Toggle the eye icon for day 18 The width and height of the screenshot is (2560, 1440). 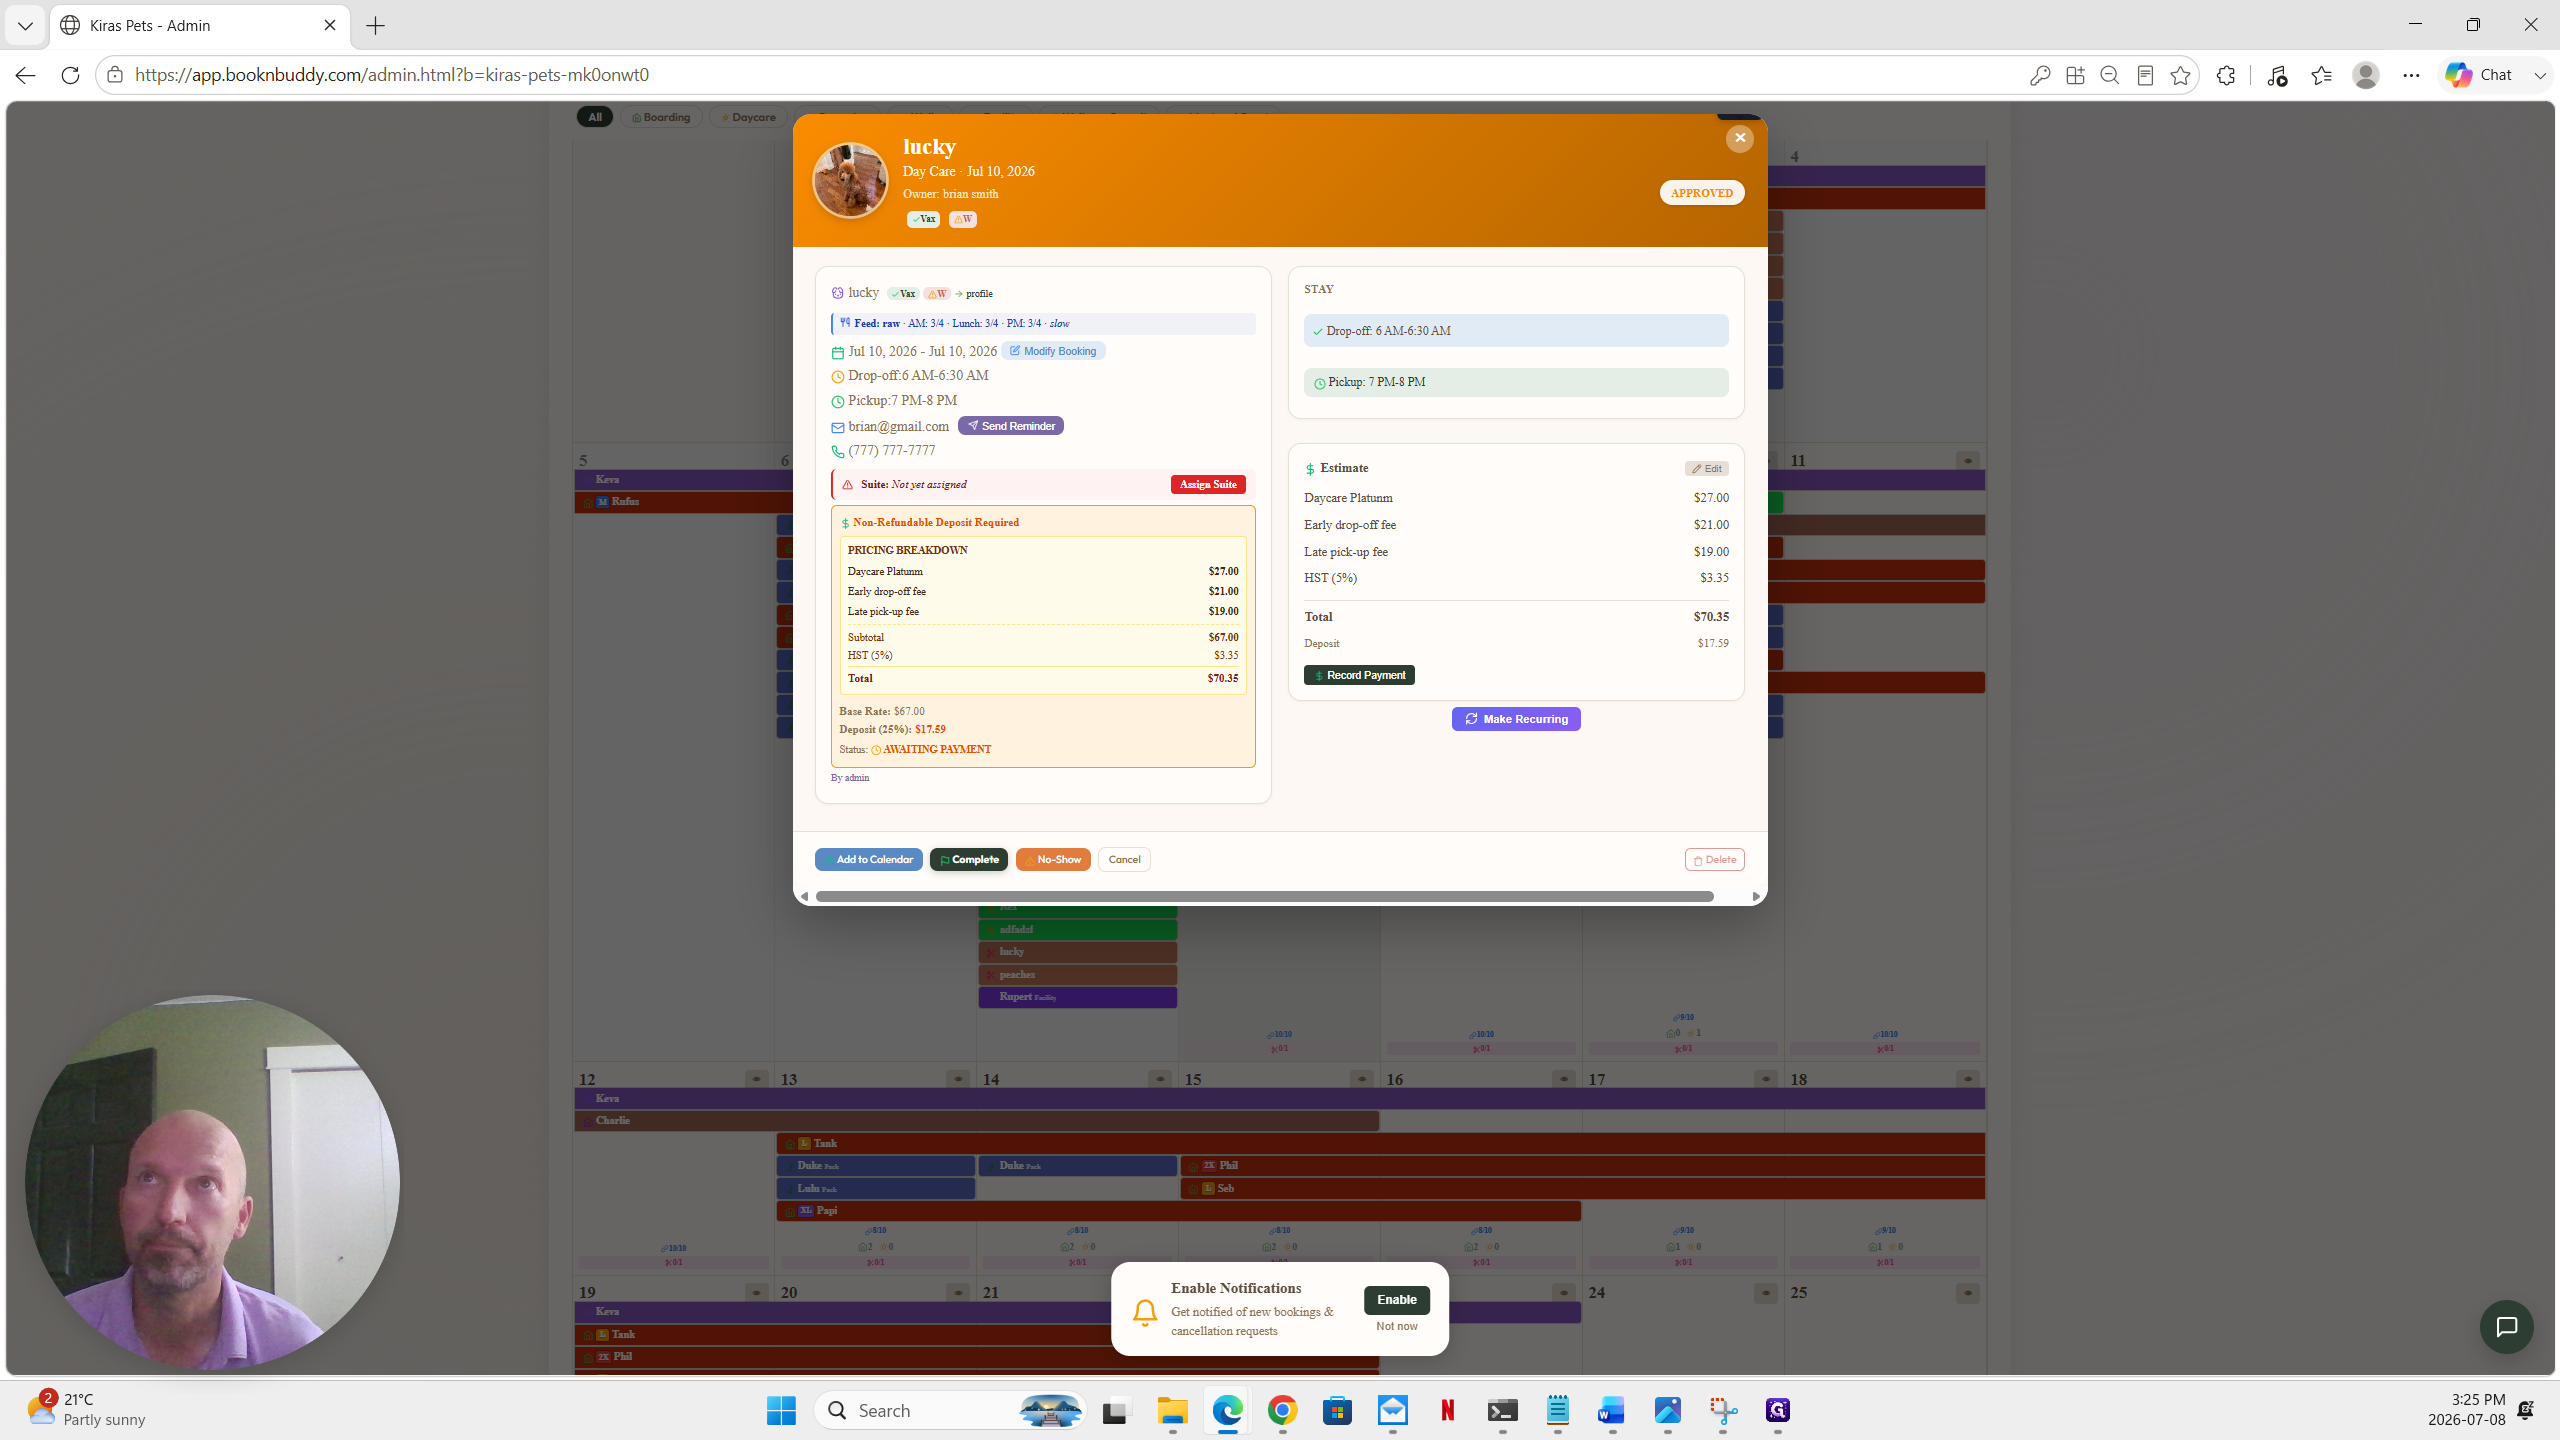click(x=1967, y=1079)
